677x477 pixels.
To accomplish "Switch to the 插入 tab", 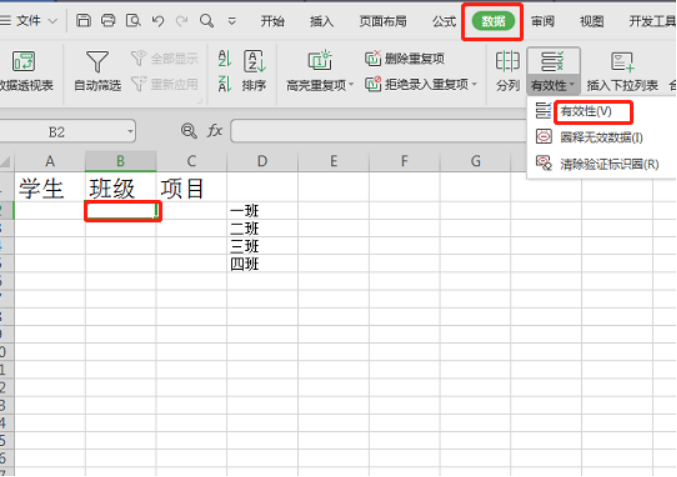I will tap(322, 21).
